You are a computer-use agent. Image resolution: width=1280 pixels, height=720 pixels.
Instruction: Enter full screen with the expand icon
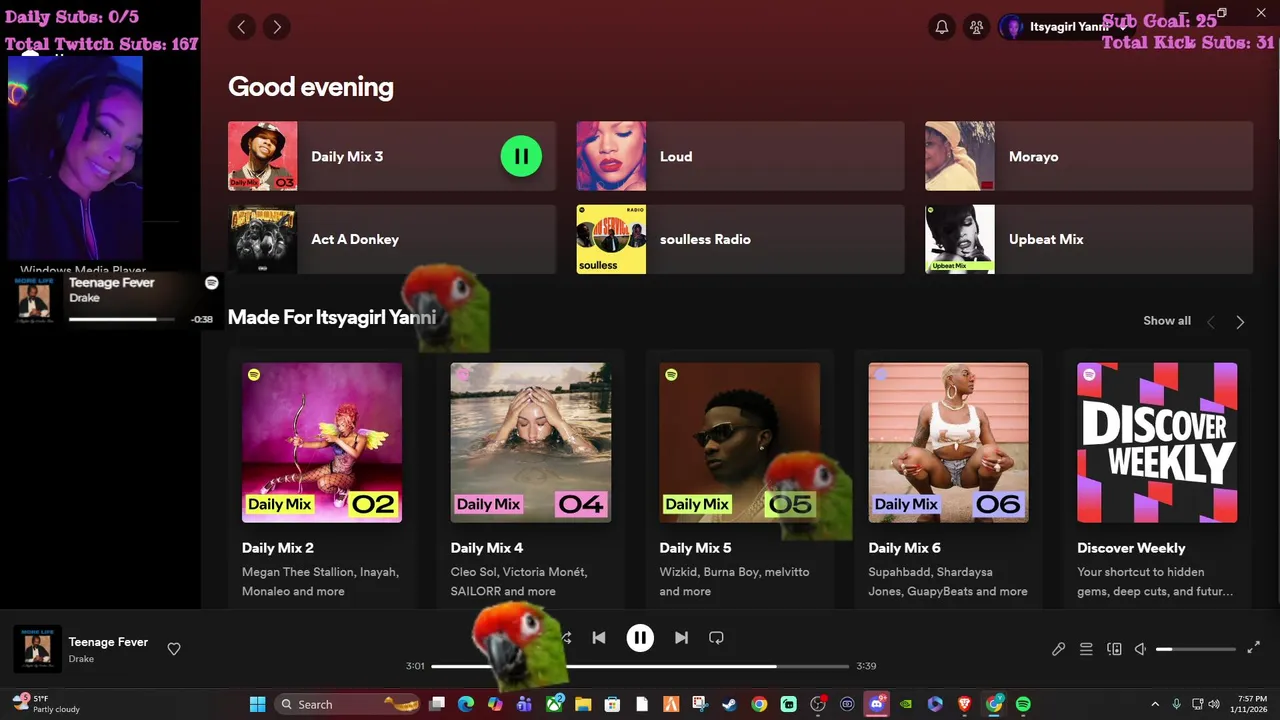pyautogui.click(x=1254, y=648)
